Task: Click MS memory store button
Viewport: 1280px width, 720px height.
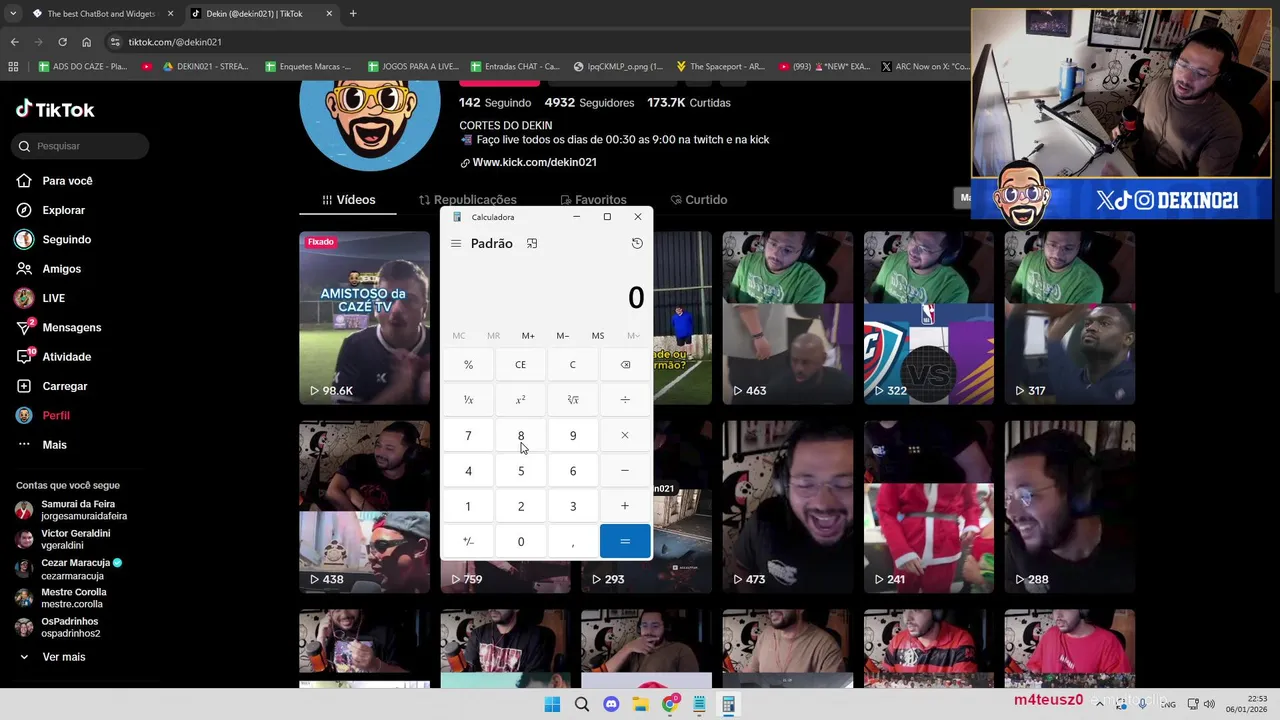Action: click(598, 336)
